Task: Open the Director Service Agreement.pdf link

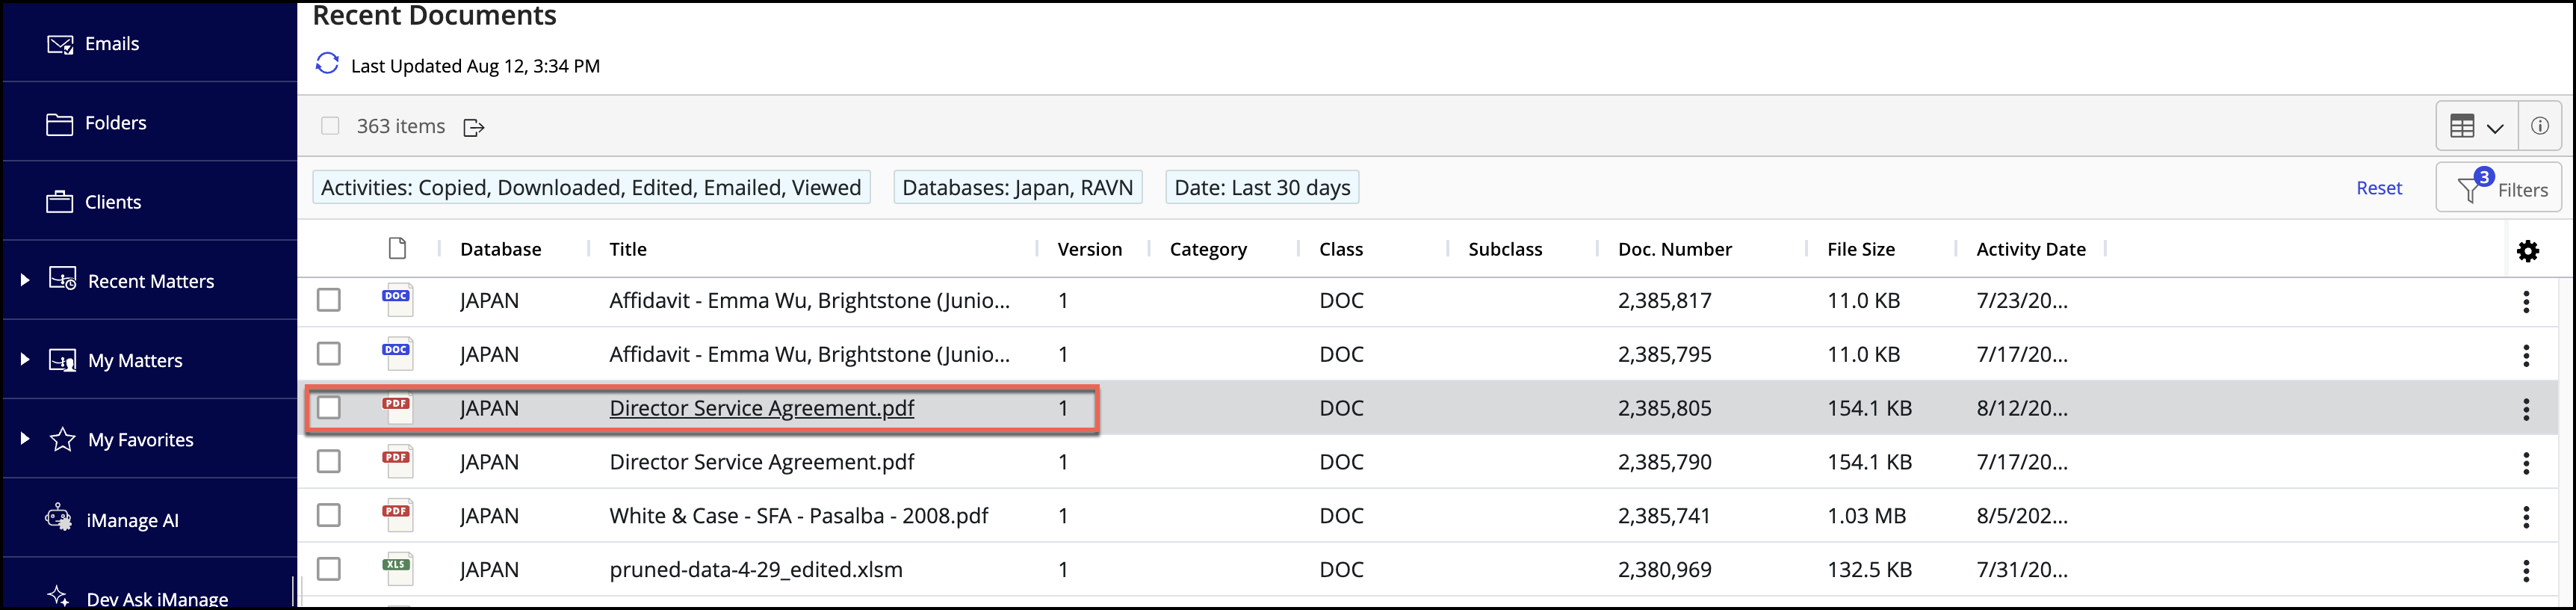Action: click(x=761, y=408)
